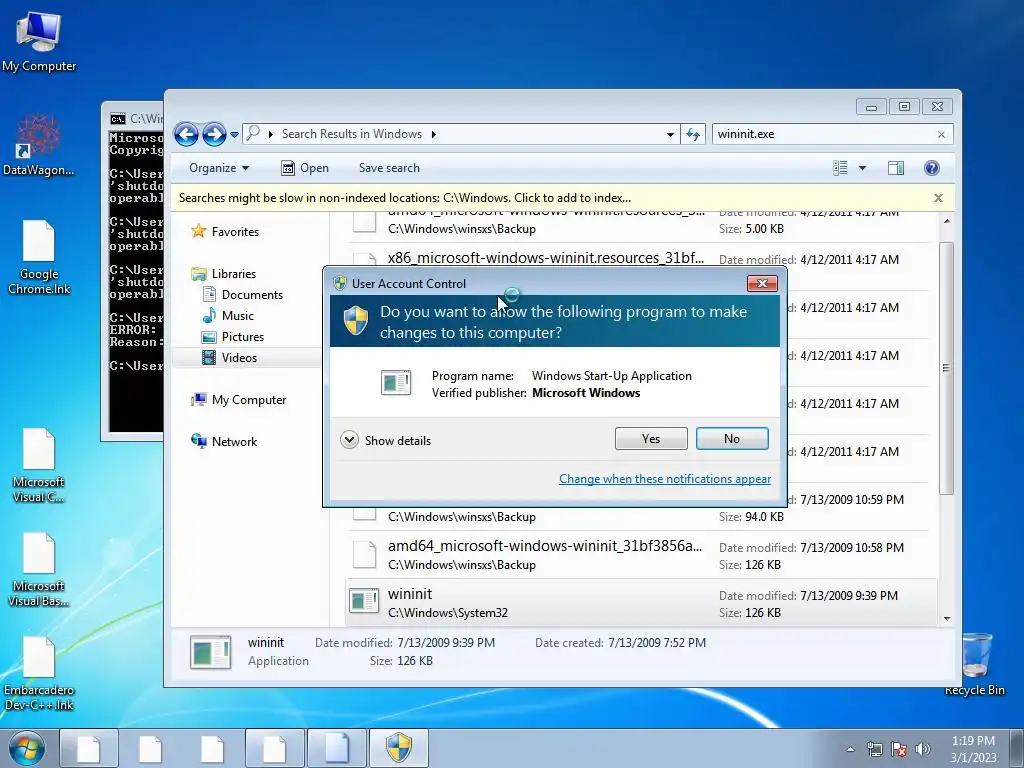Open address bar previous locations dropdown

click(x=670, y=135)
